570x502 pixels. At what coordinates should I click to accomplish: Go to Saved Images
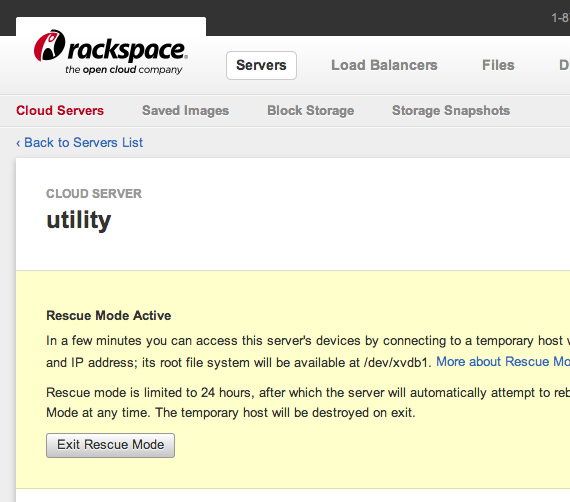coord(185,111)
